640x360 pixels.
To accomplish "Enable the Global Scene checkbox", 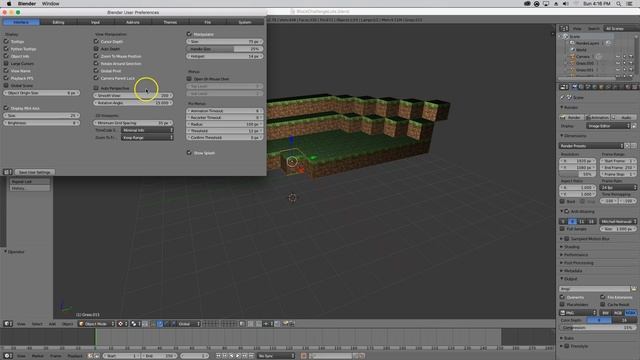I will coord(6,86).
